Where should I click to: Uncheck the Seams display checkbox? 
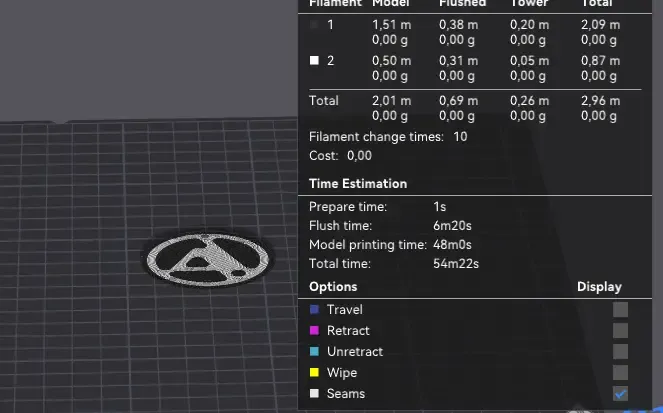click(620, 394)
